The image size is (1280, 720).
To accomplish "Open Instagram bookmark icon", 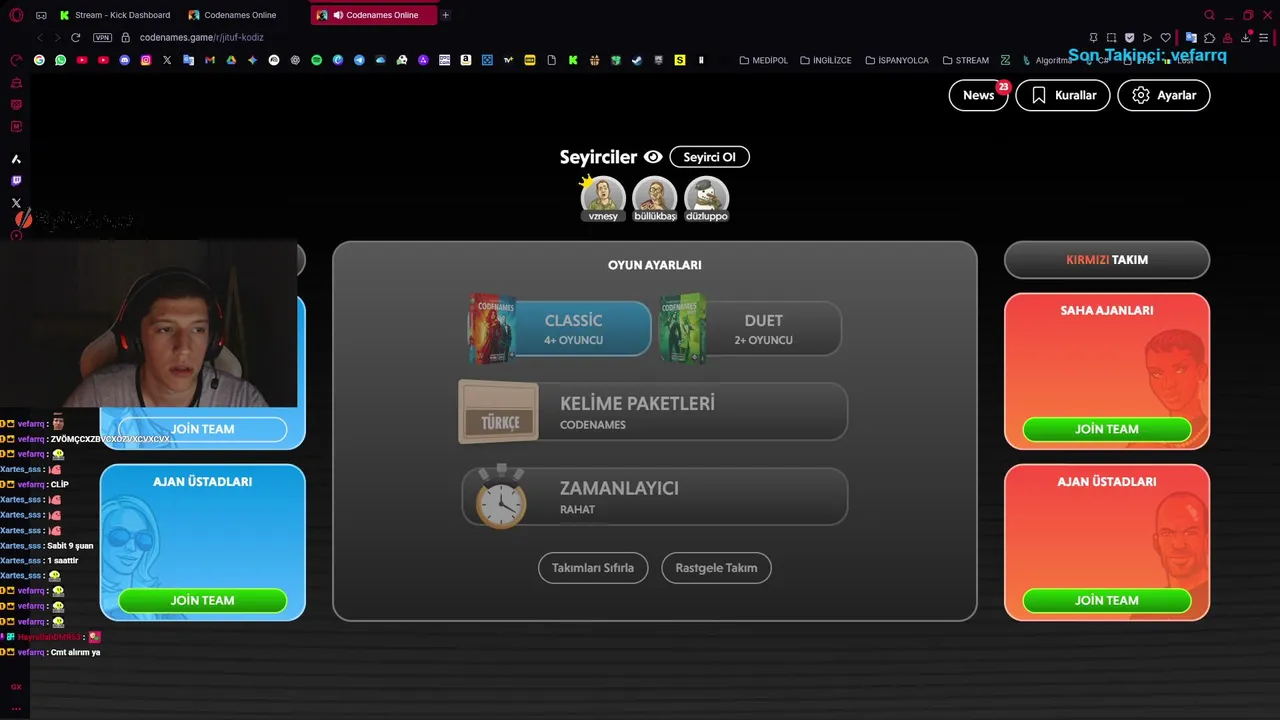I will pyautogui.click(x=145, y=60).
